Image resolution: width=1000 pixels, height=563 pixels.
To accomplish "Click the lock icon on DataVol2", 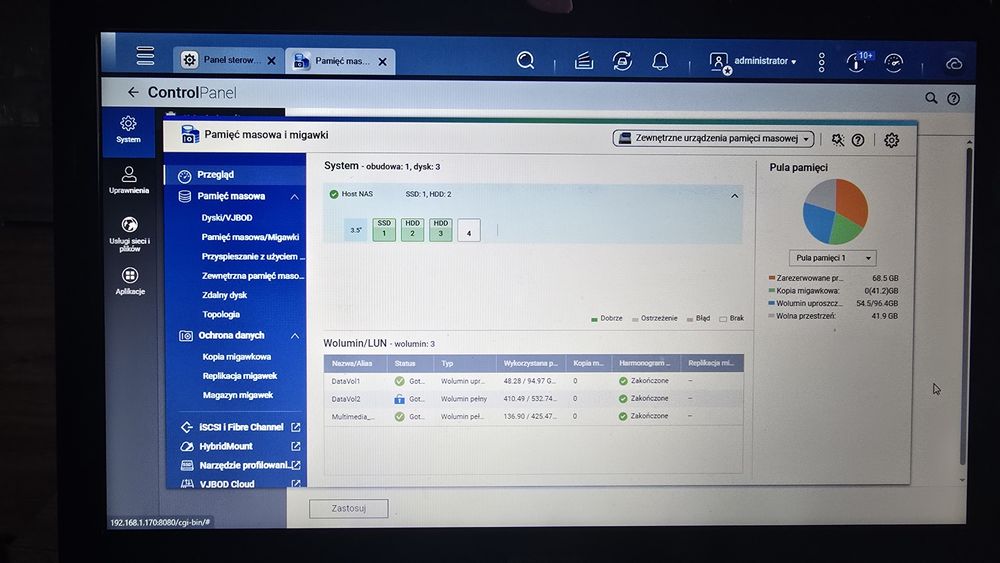I will click(399, 399).
